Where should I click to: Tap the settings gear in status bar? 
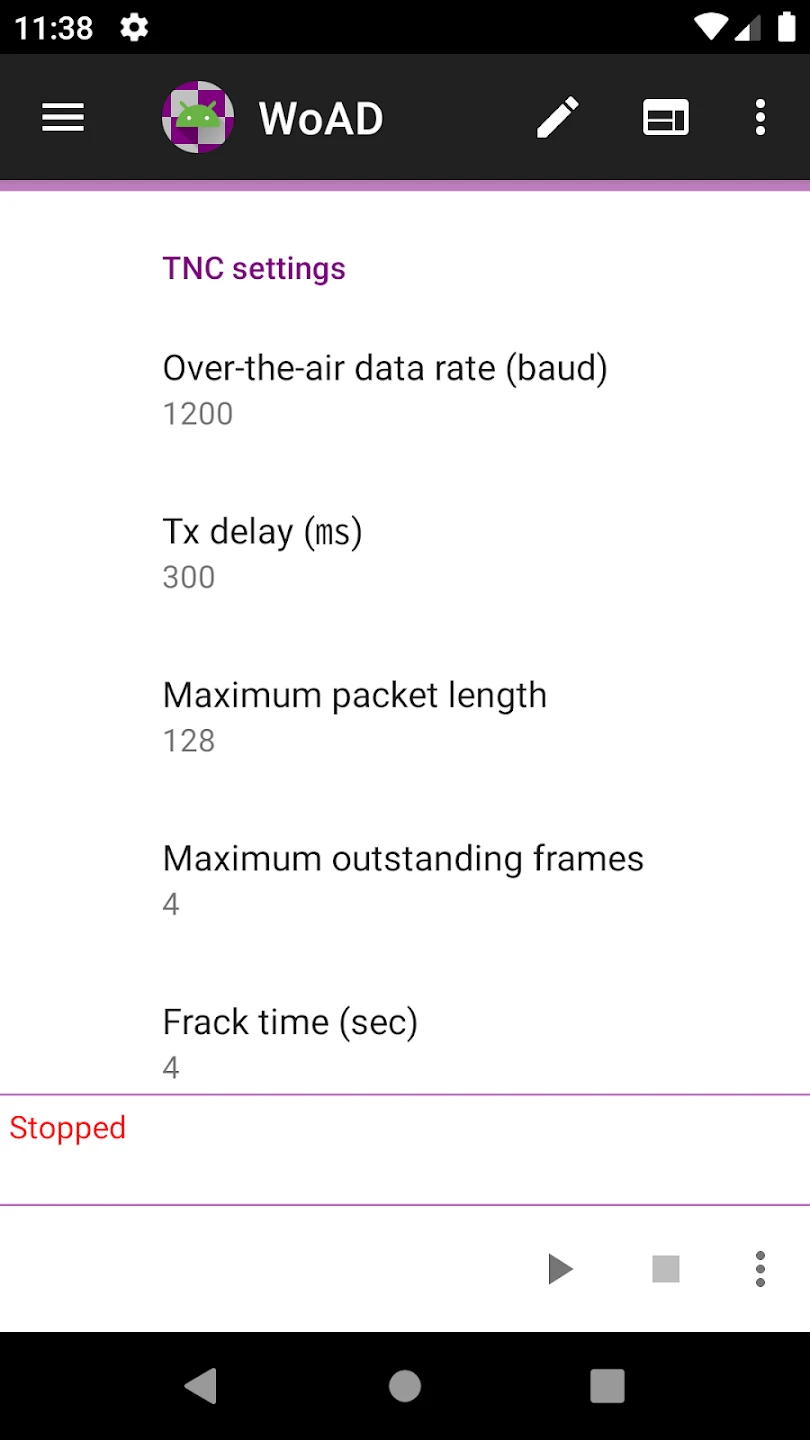(134, 27)
